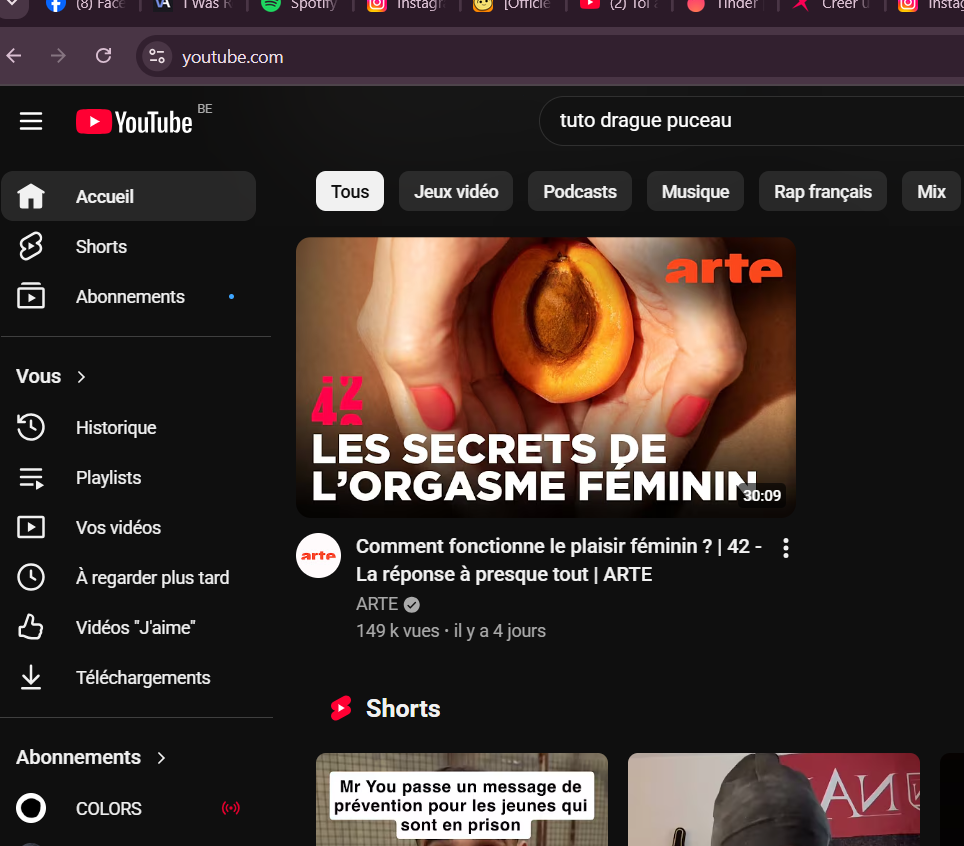Open Shorts from the sidebar
The width and height of the screenshot is (964, 846).
point(101,247)
